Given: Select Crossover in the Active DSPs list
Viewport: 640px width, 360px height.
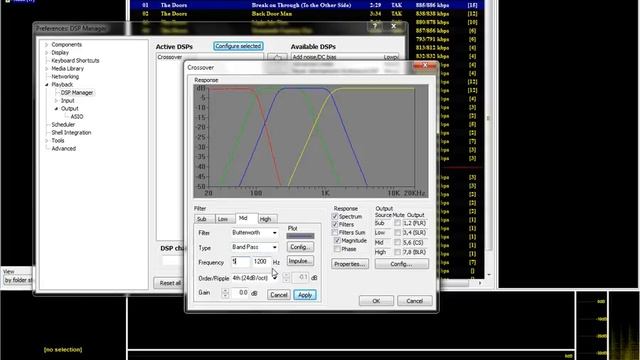Looking at the screenshot, I should pyautogui.click(x=170, y=57).
